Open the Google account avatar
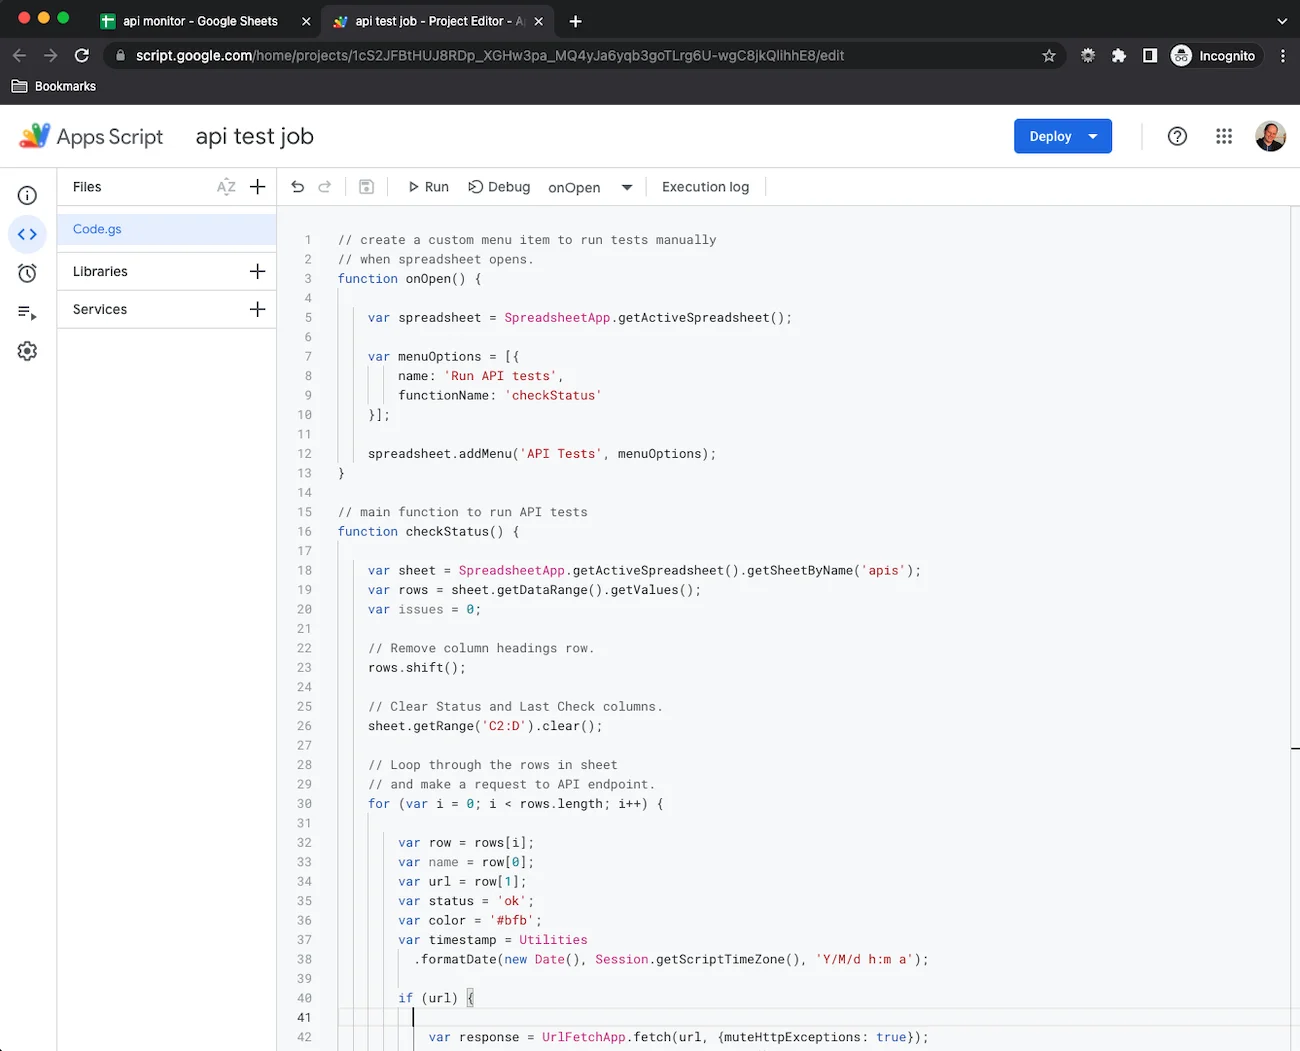 (x=1270, y=136)
